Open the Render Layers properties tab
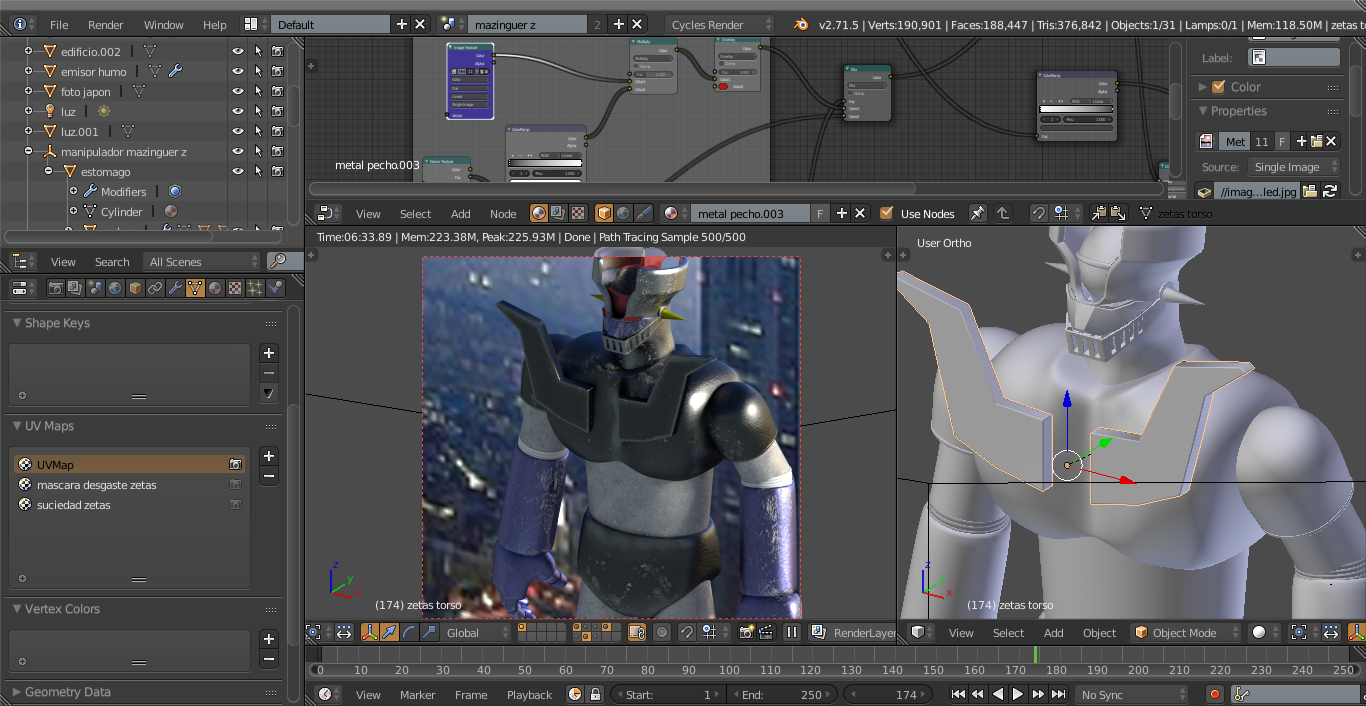 (75, 288)
